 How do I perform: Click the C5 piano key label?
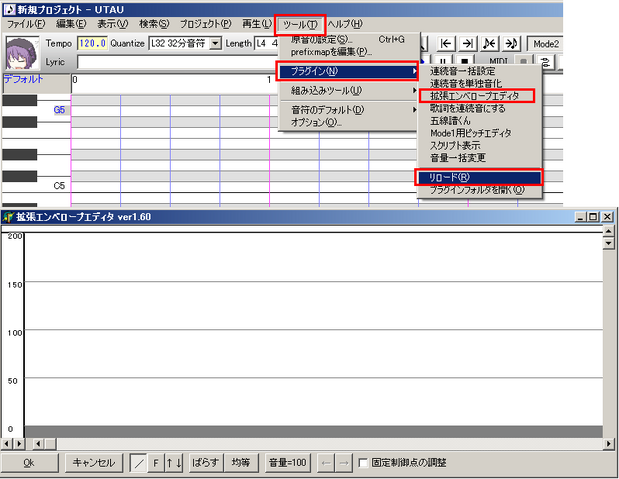point(59,186)
